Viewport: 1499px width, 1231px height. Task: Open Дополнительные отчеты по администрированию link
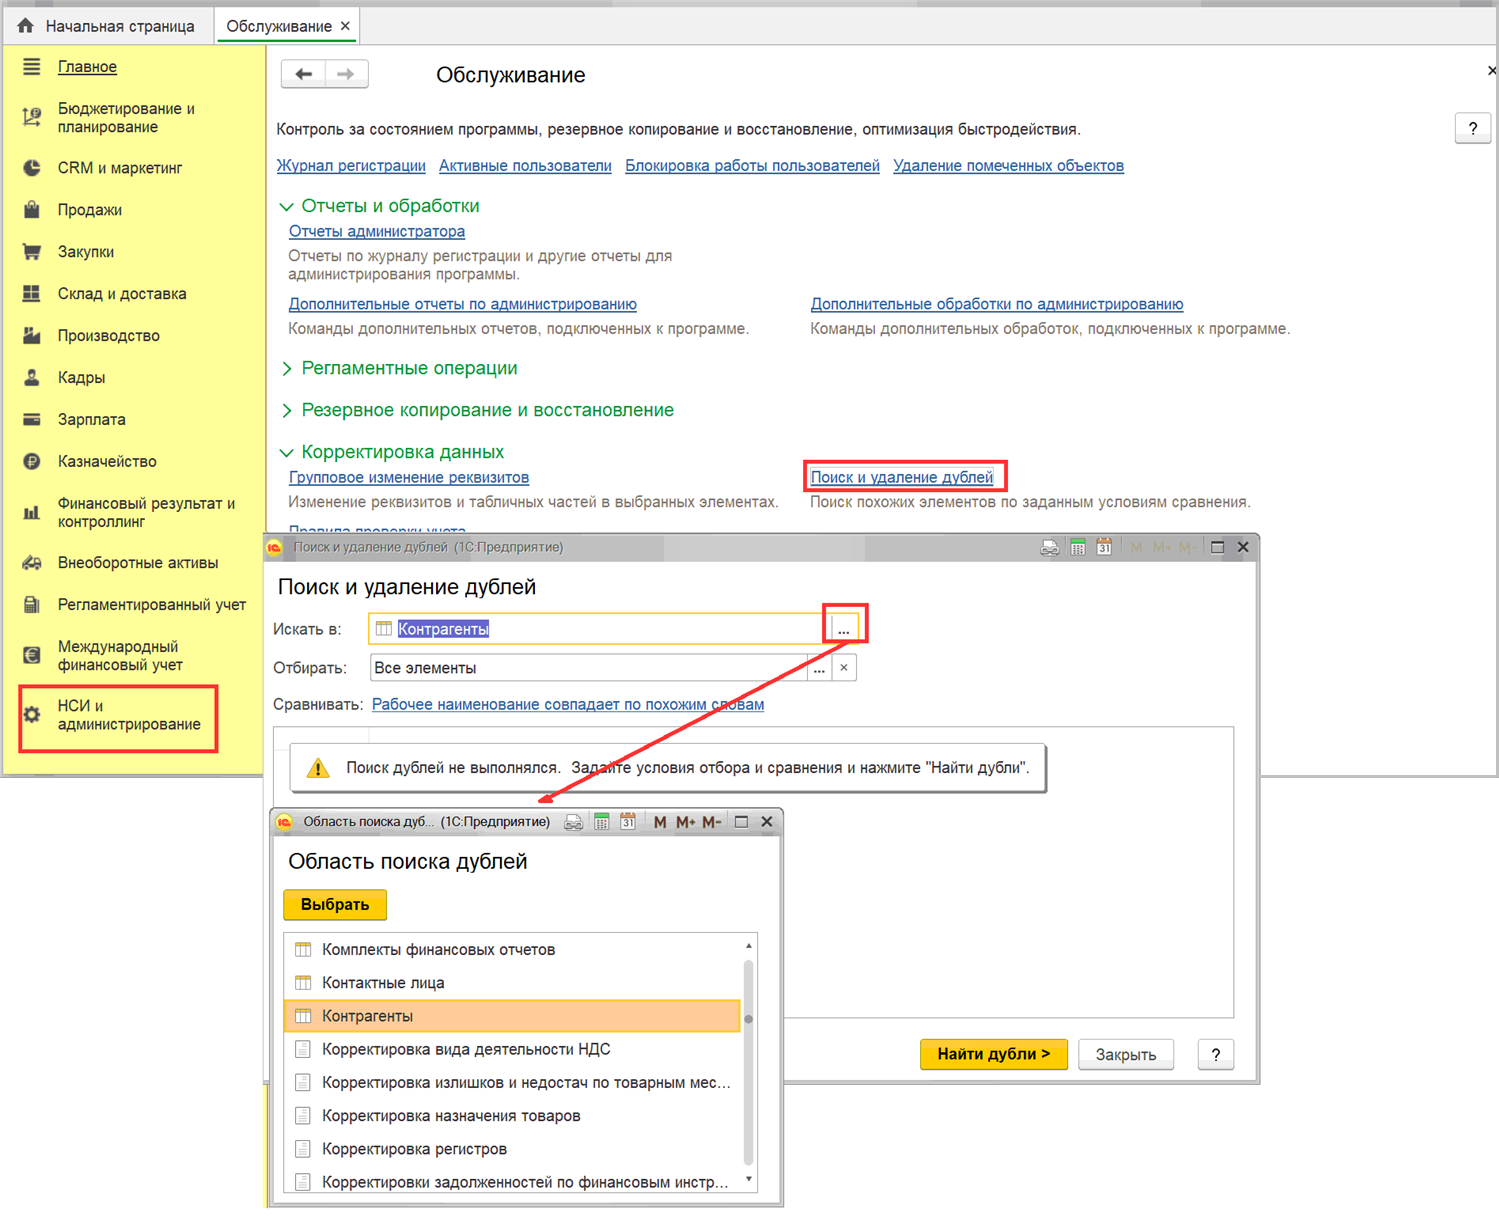click(x=463, y=304)
